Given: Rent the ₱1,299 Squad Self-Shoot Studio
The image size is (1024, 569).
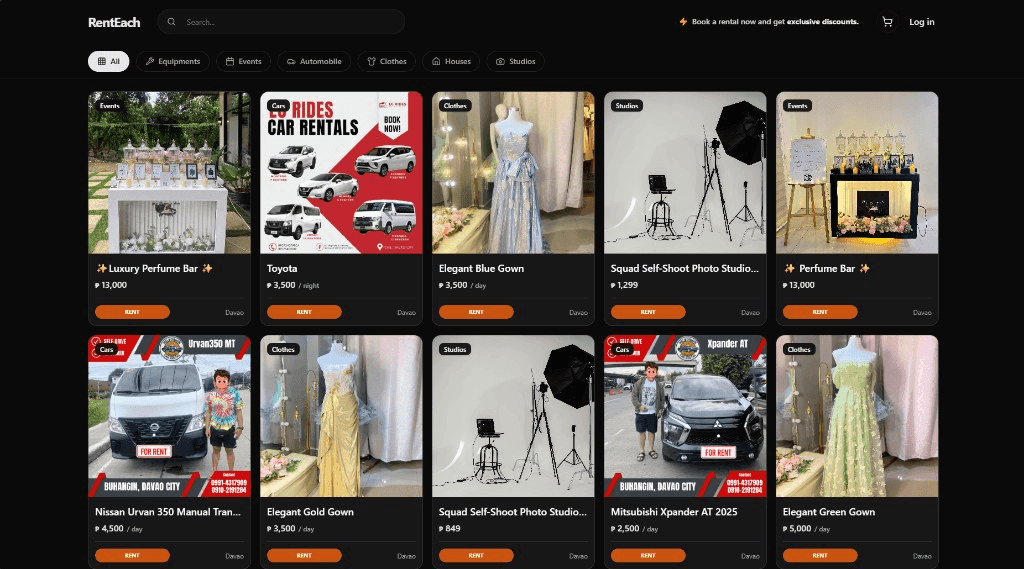Looking at the screenshot, I should click(648, 312).
